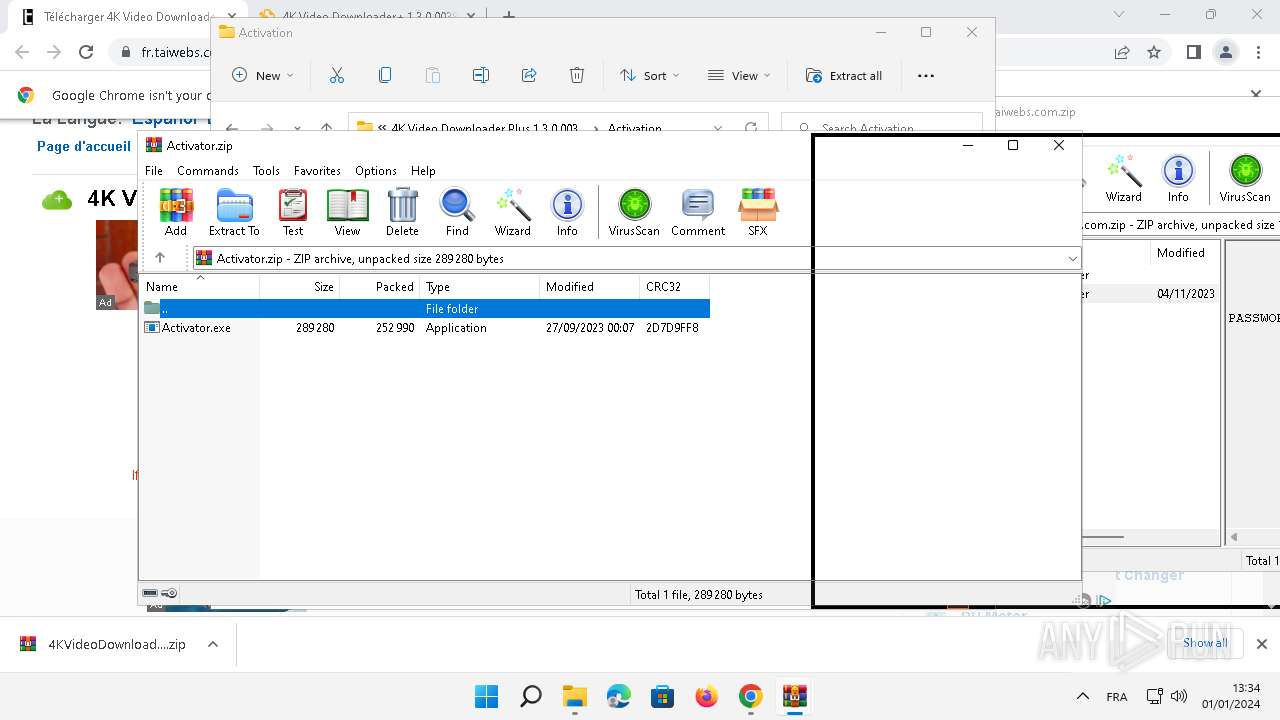
Task: Click the Add icon in Activator.zip WinRAR toolbar
Action: [x=176, y=212]
